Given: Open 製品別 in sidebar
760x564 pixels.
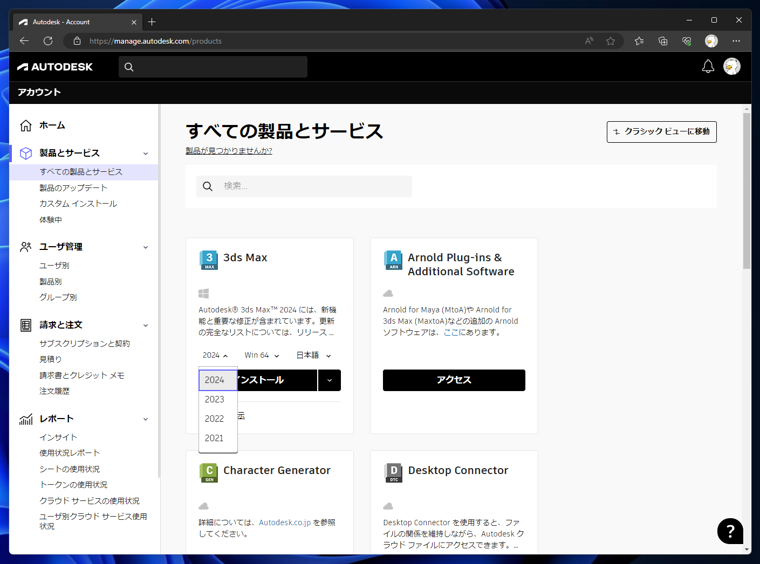Looking at the screenshot, I should [50, 282].
